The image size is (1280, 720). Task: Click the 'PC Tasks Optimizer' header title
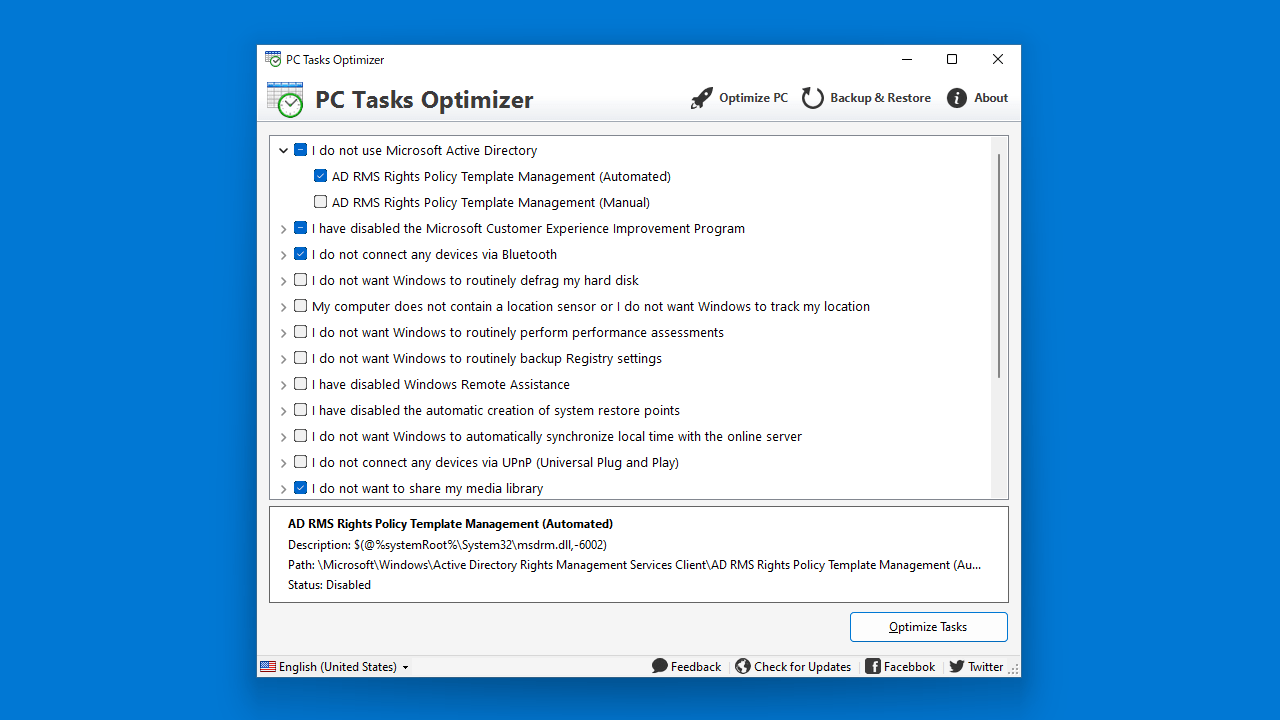(x=424, y=100)
